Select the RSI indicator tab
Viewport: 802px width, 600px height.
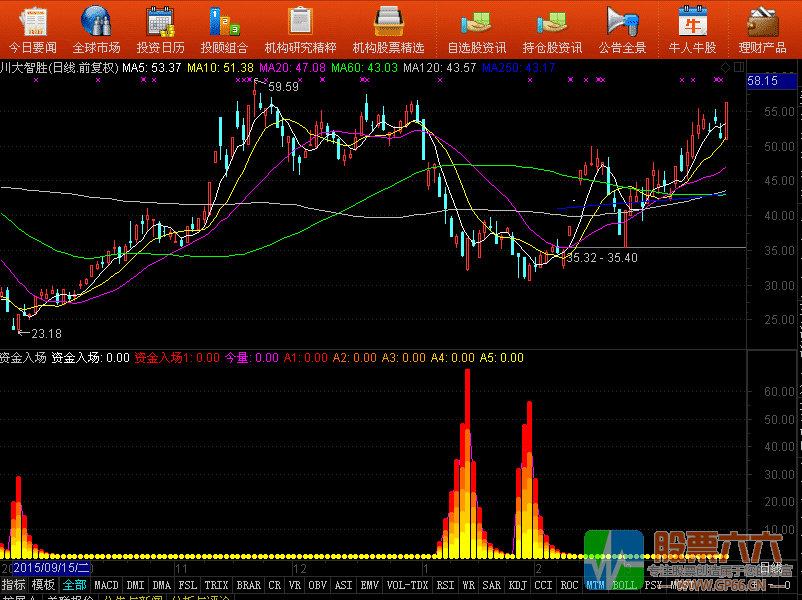click(445, 585)
